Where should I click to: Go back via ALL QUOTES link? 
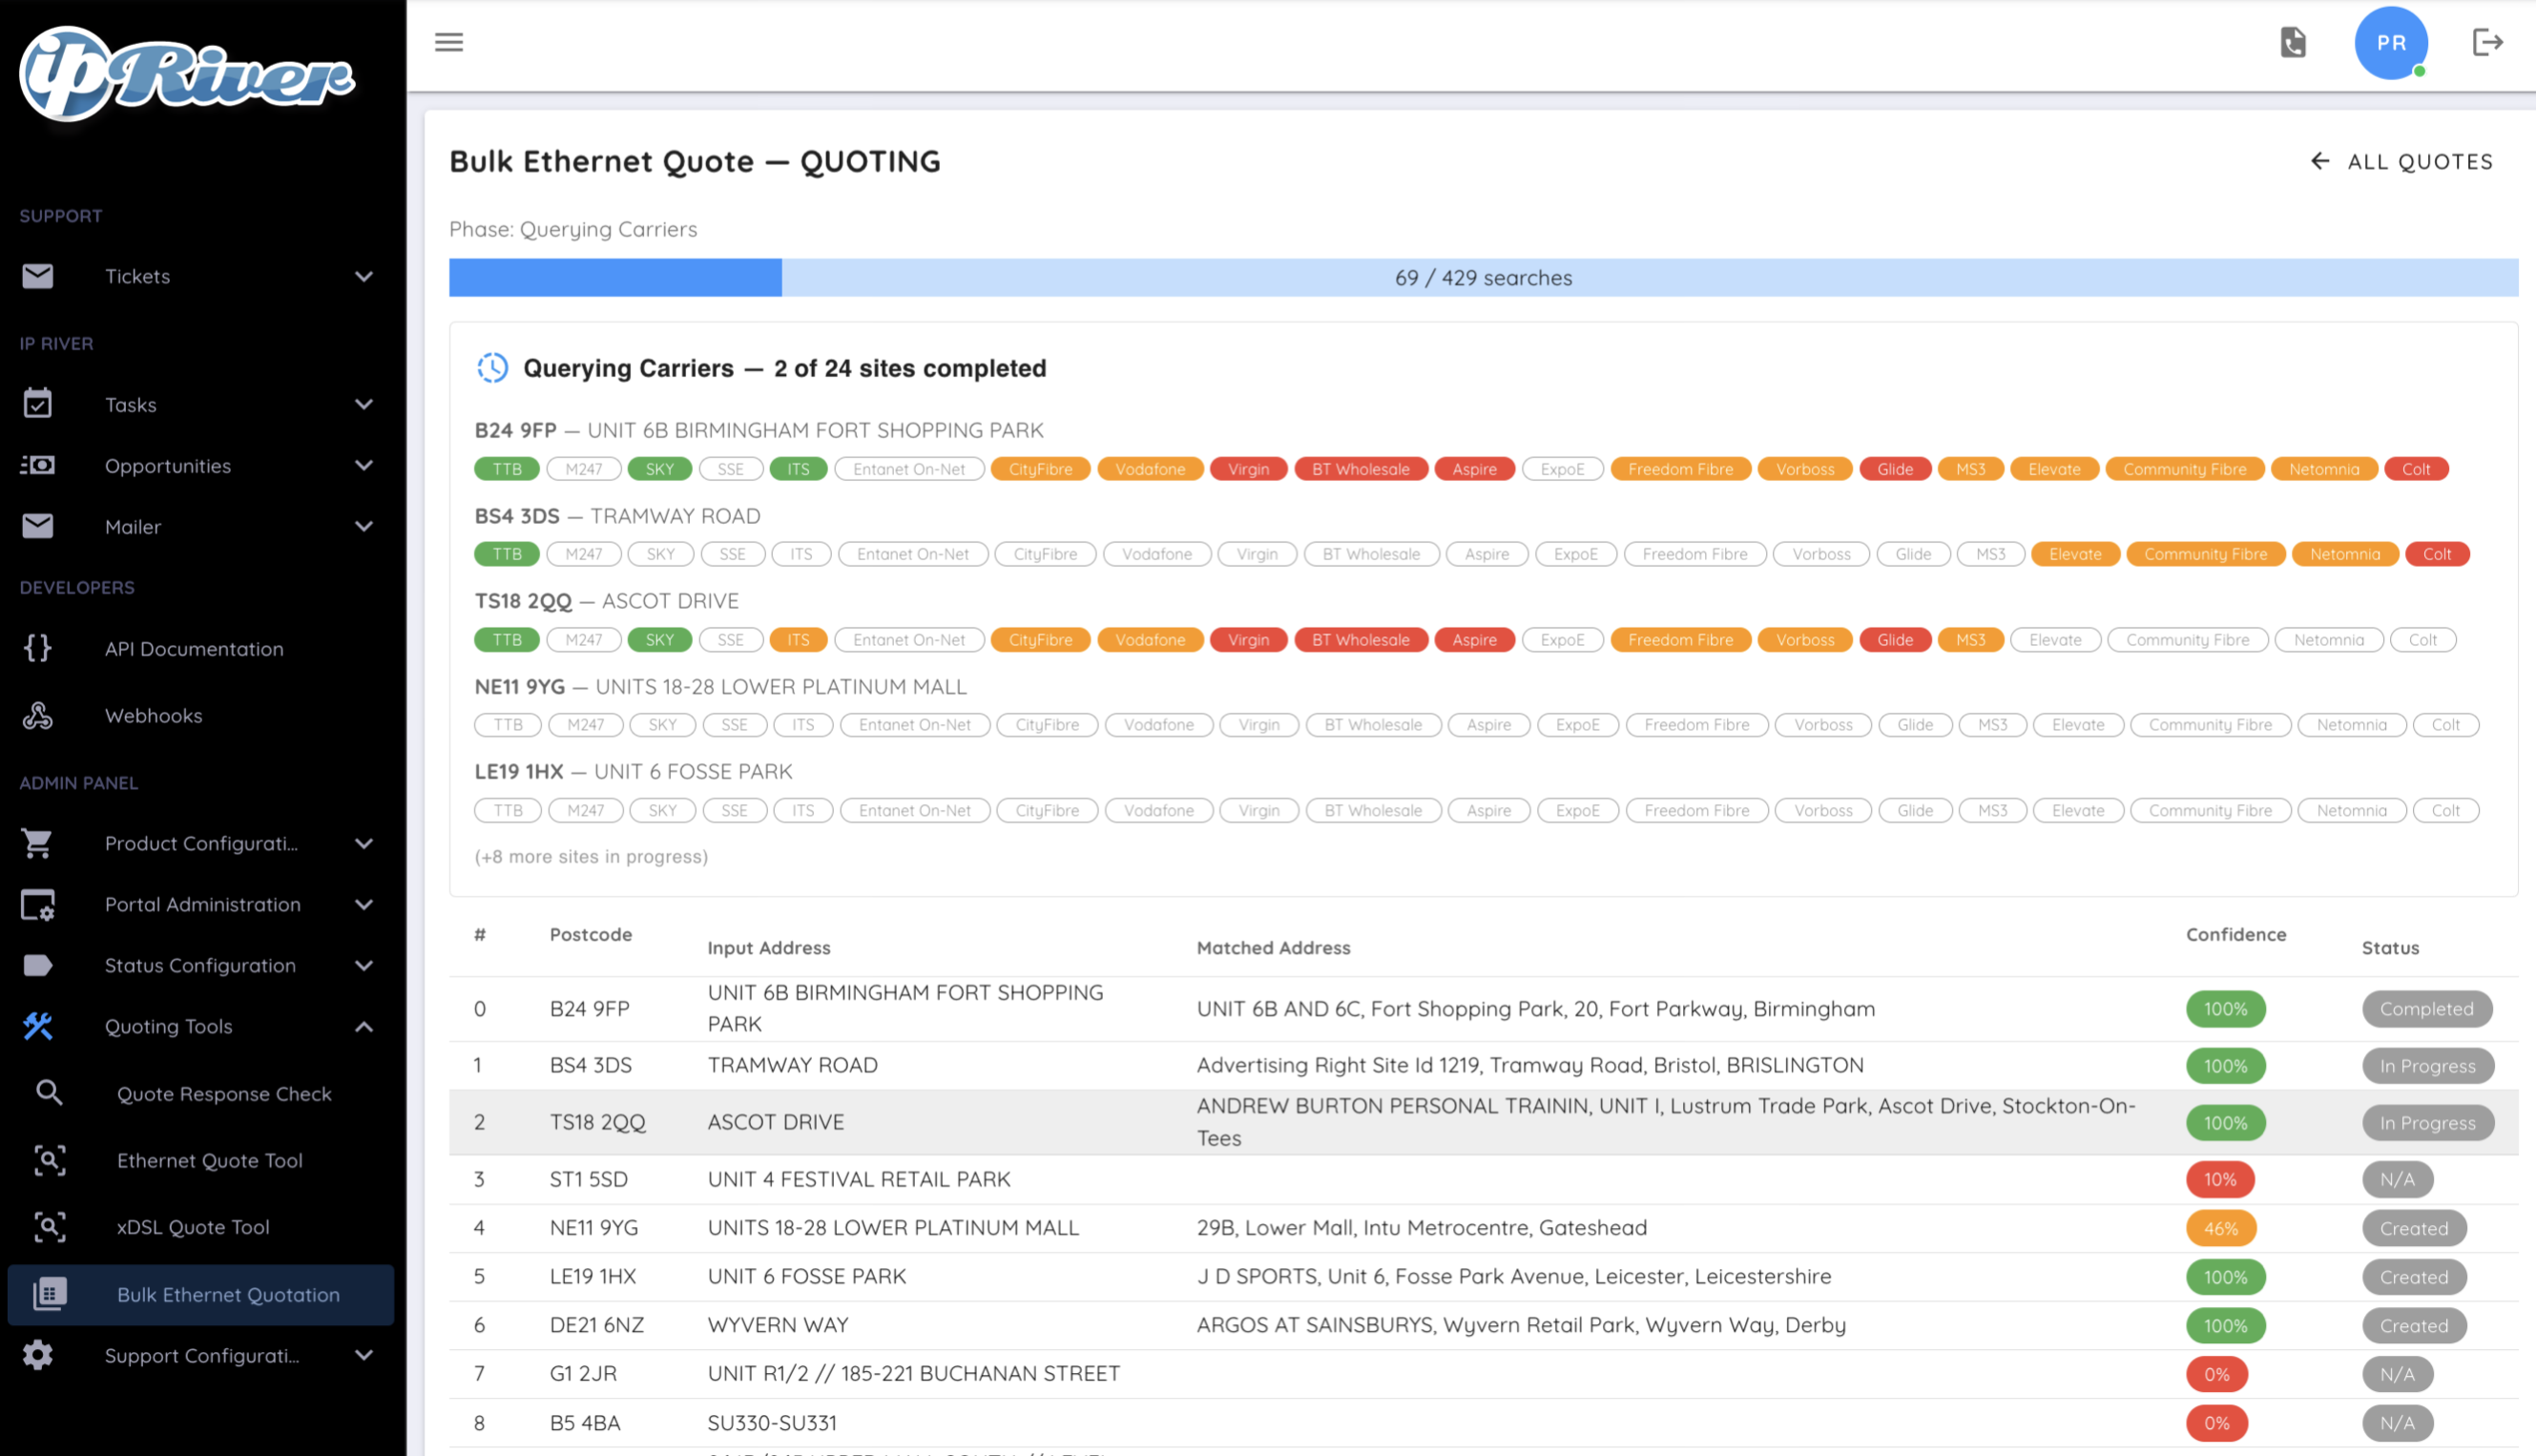coord(2400,161)
